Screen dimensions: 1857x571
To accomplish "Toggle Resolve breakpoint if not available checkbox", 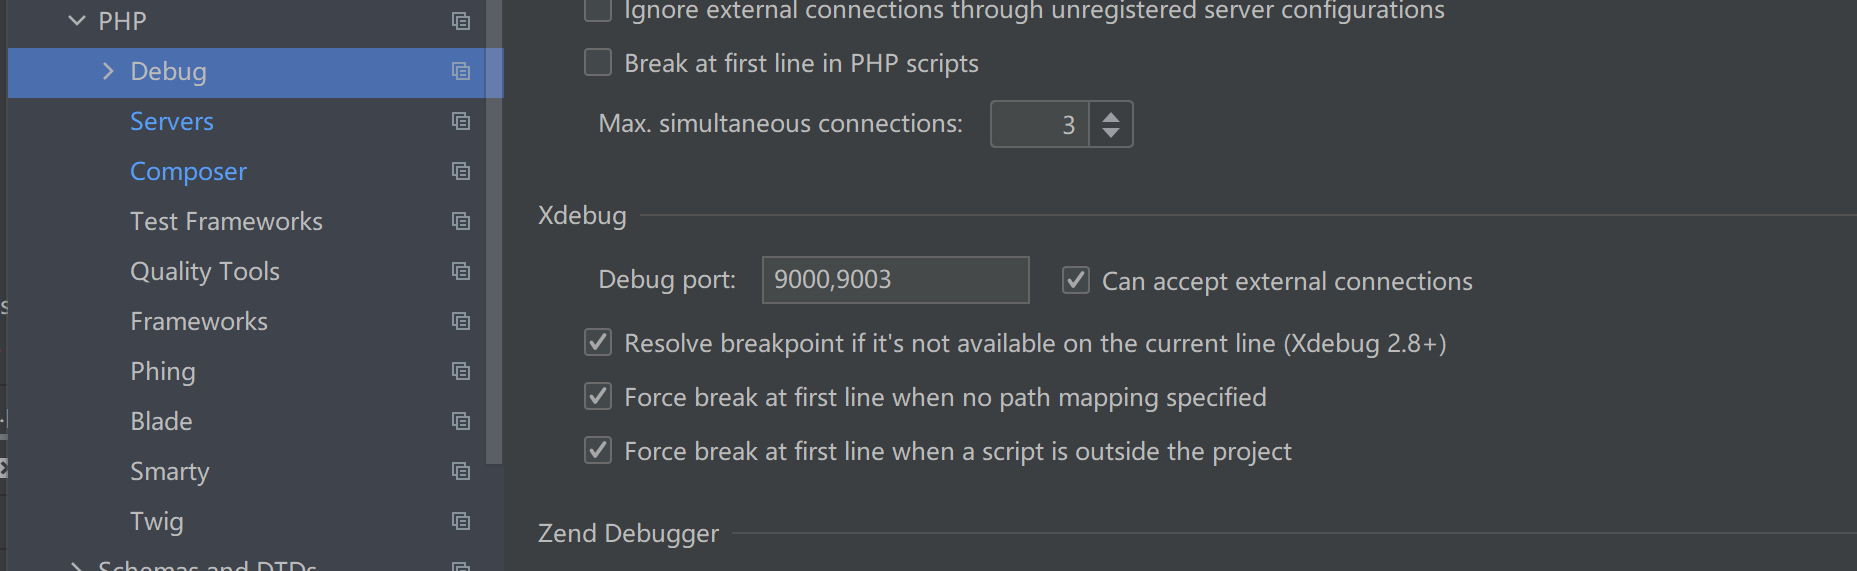I will click(598, 343).
